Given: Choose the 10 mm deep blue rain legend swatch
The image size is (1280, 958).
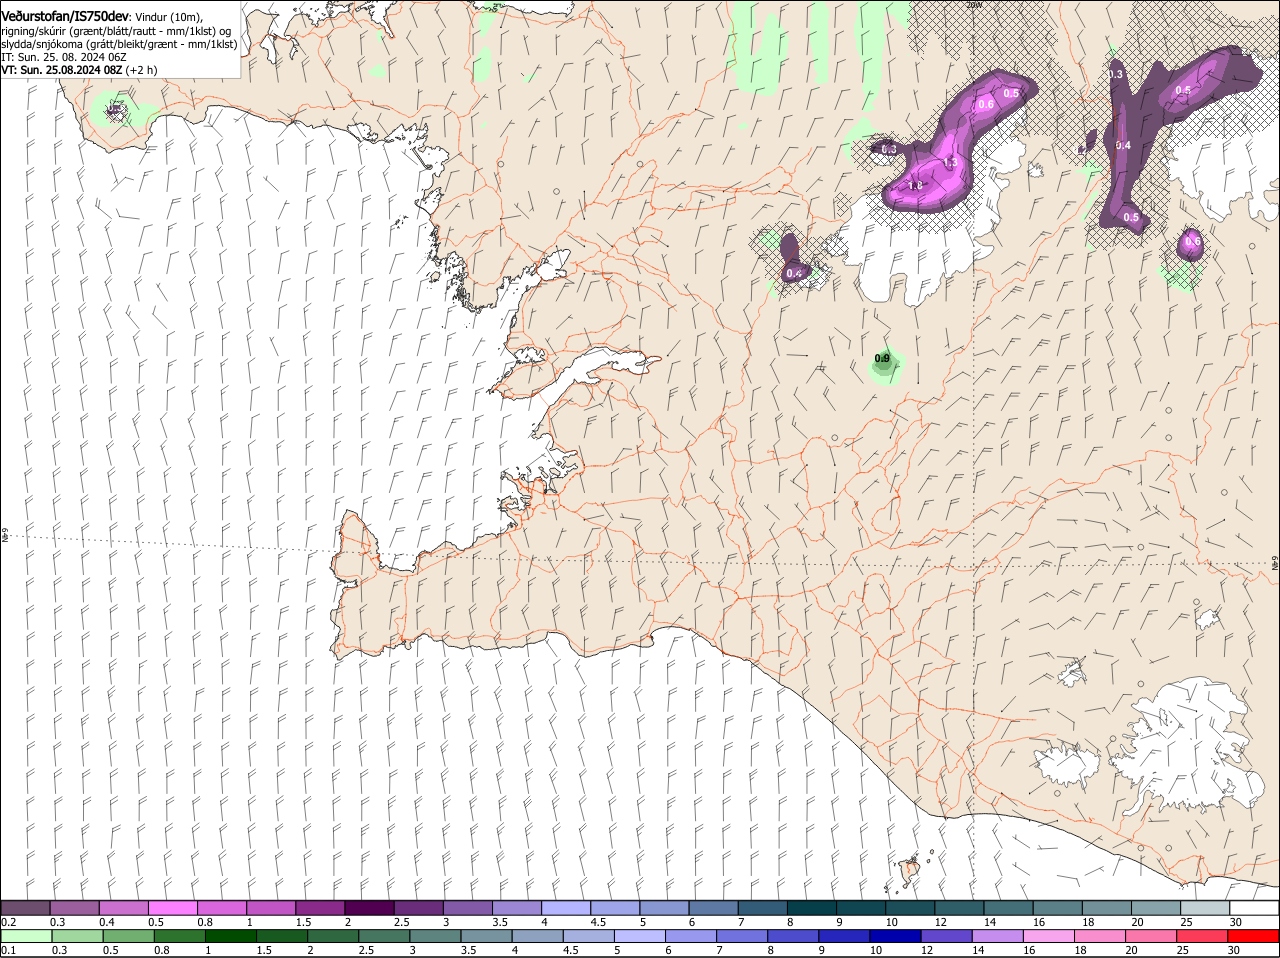Looking at the screenshot, I should pos(893,936).
